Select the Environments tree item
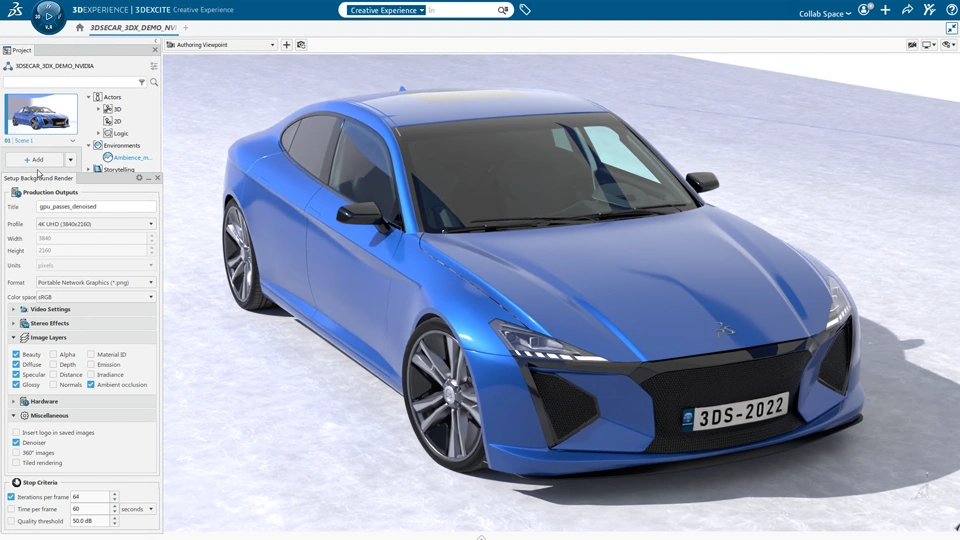 [x=121, y=145]
